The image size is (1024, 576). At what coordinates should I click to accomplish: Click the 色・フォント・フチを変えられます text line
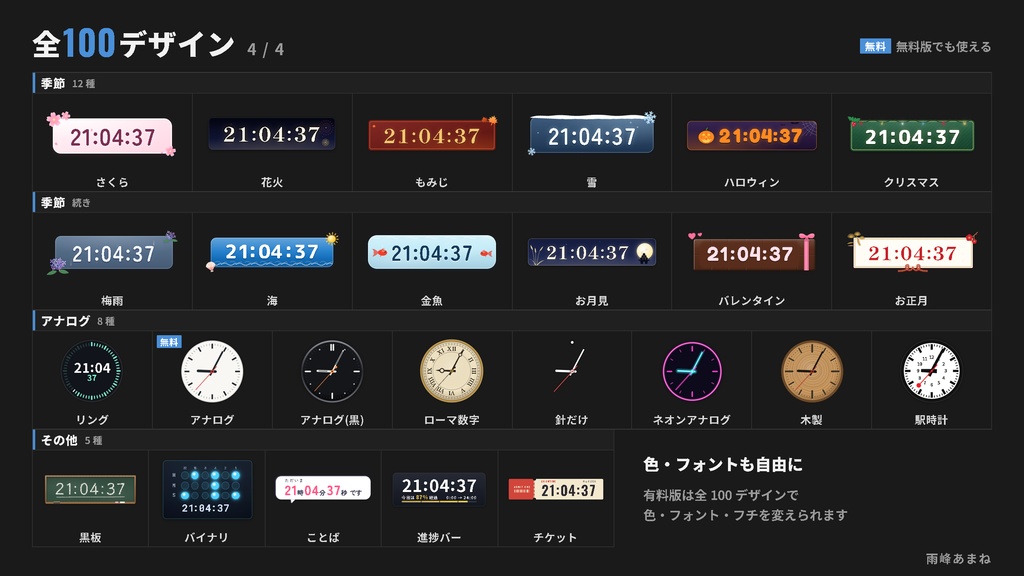click(x=745, y=515)
